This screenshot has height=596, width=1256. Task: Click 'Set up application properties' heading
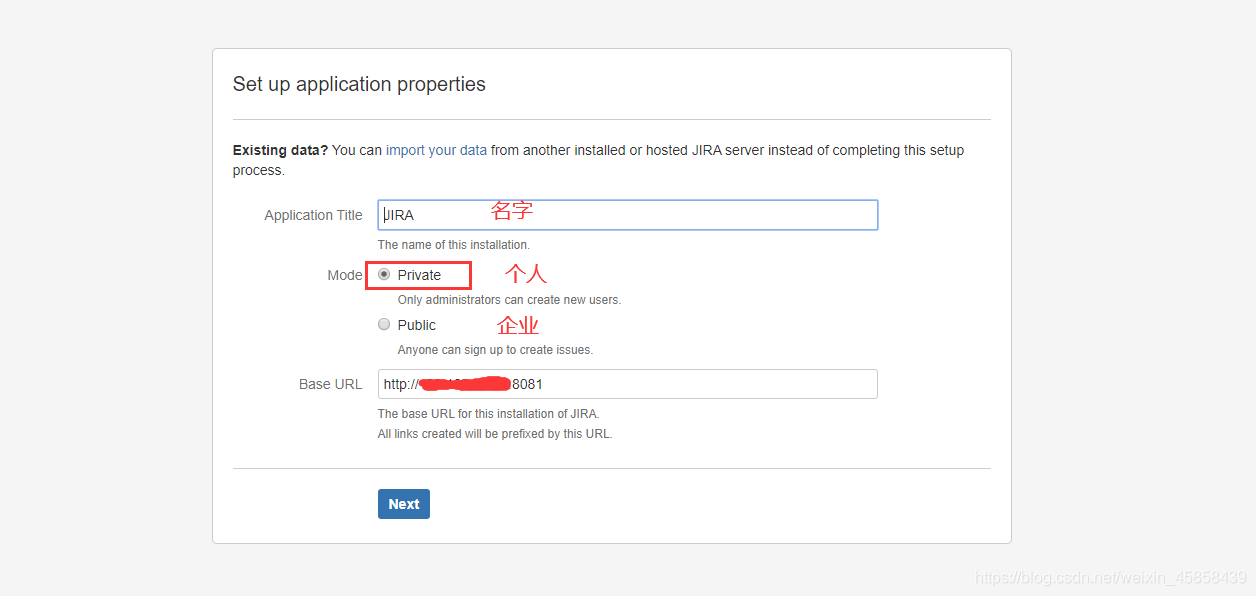click(359, 84)
